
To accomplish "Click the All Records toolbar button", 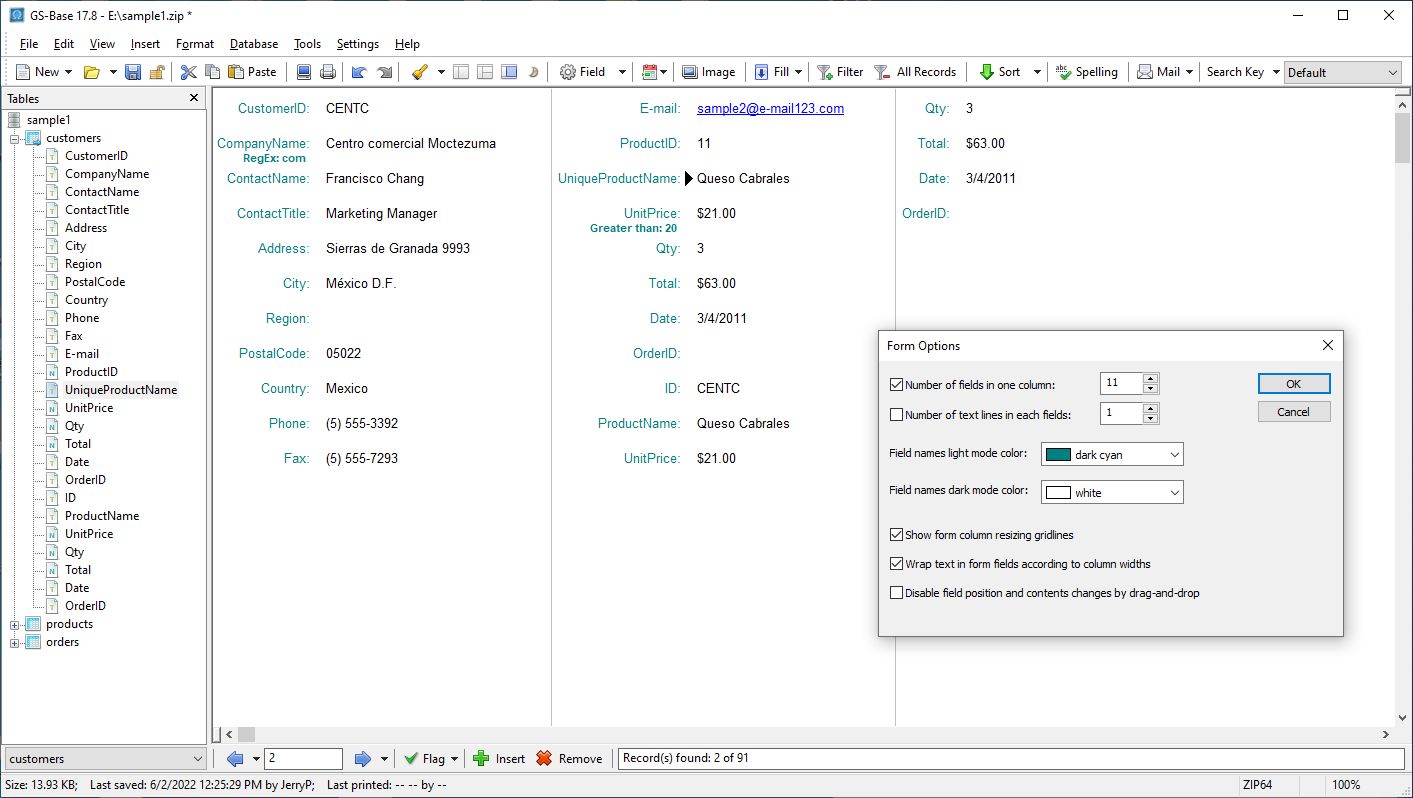I will click(x=915, y=72).
